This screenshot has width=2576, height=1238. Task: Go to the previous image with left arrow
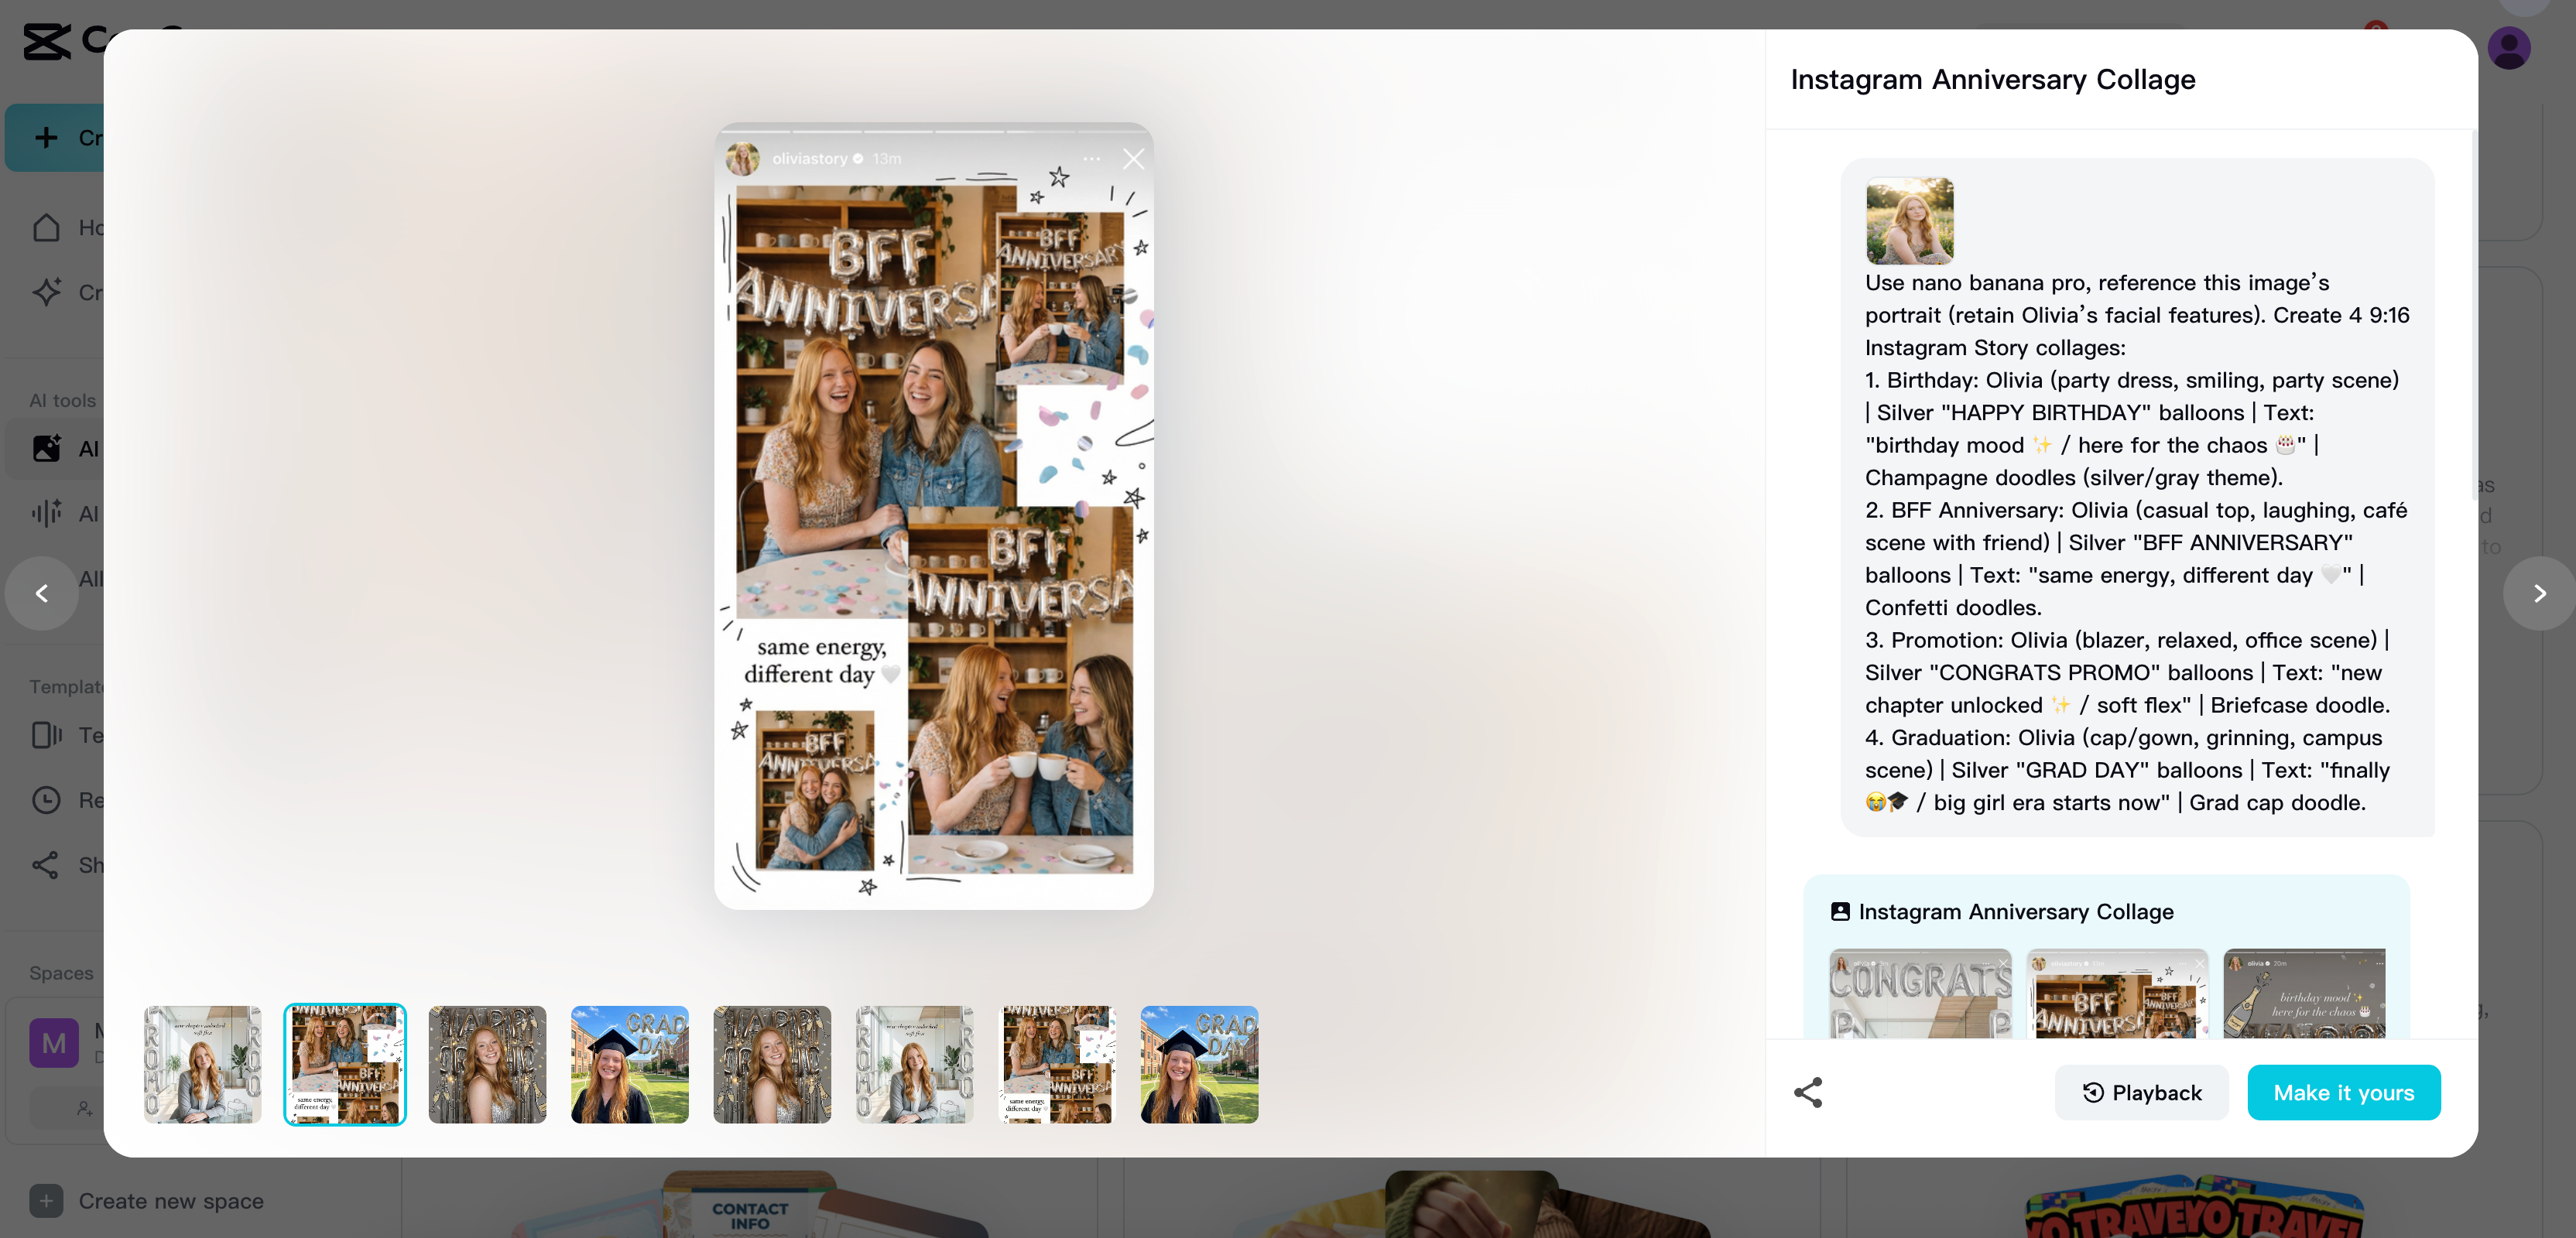coord(42,593)
